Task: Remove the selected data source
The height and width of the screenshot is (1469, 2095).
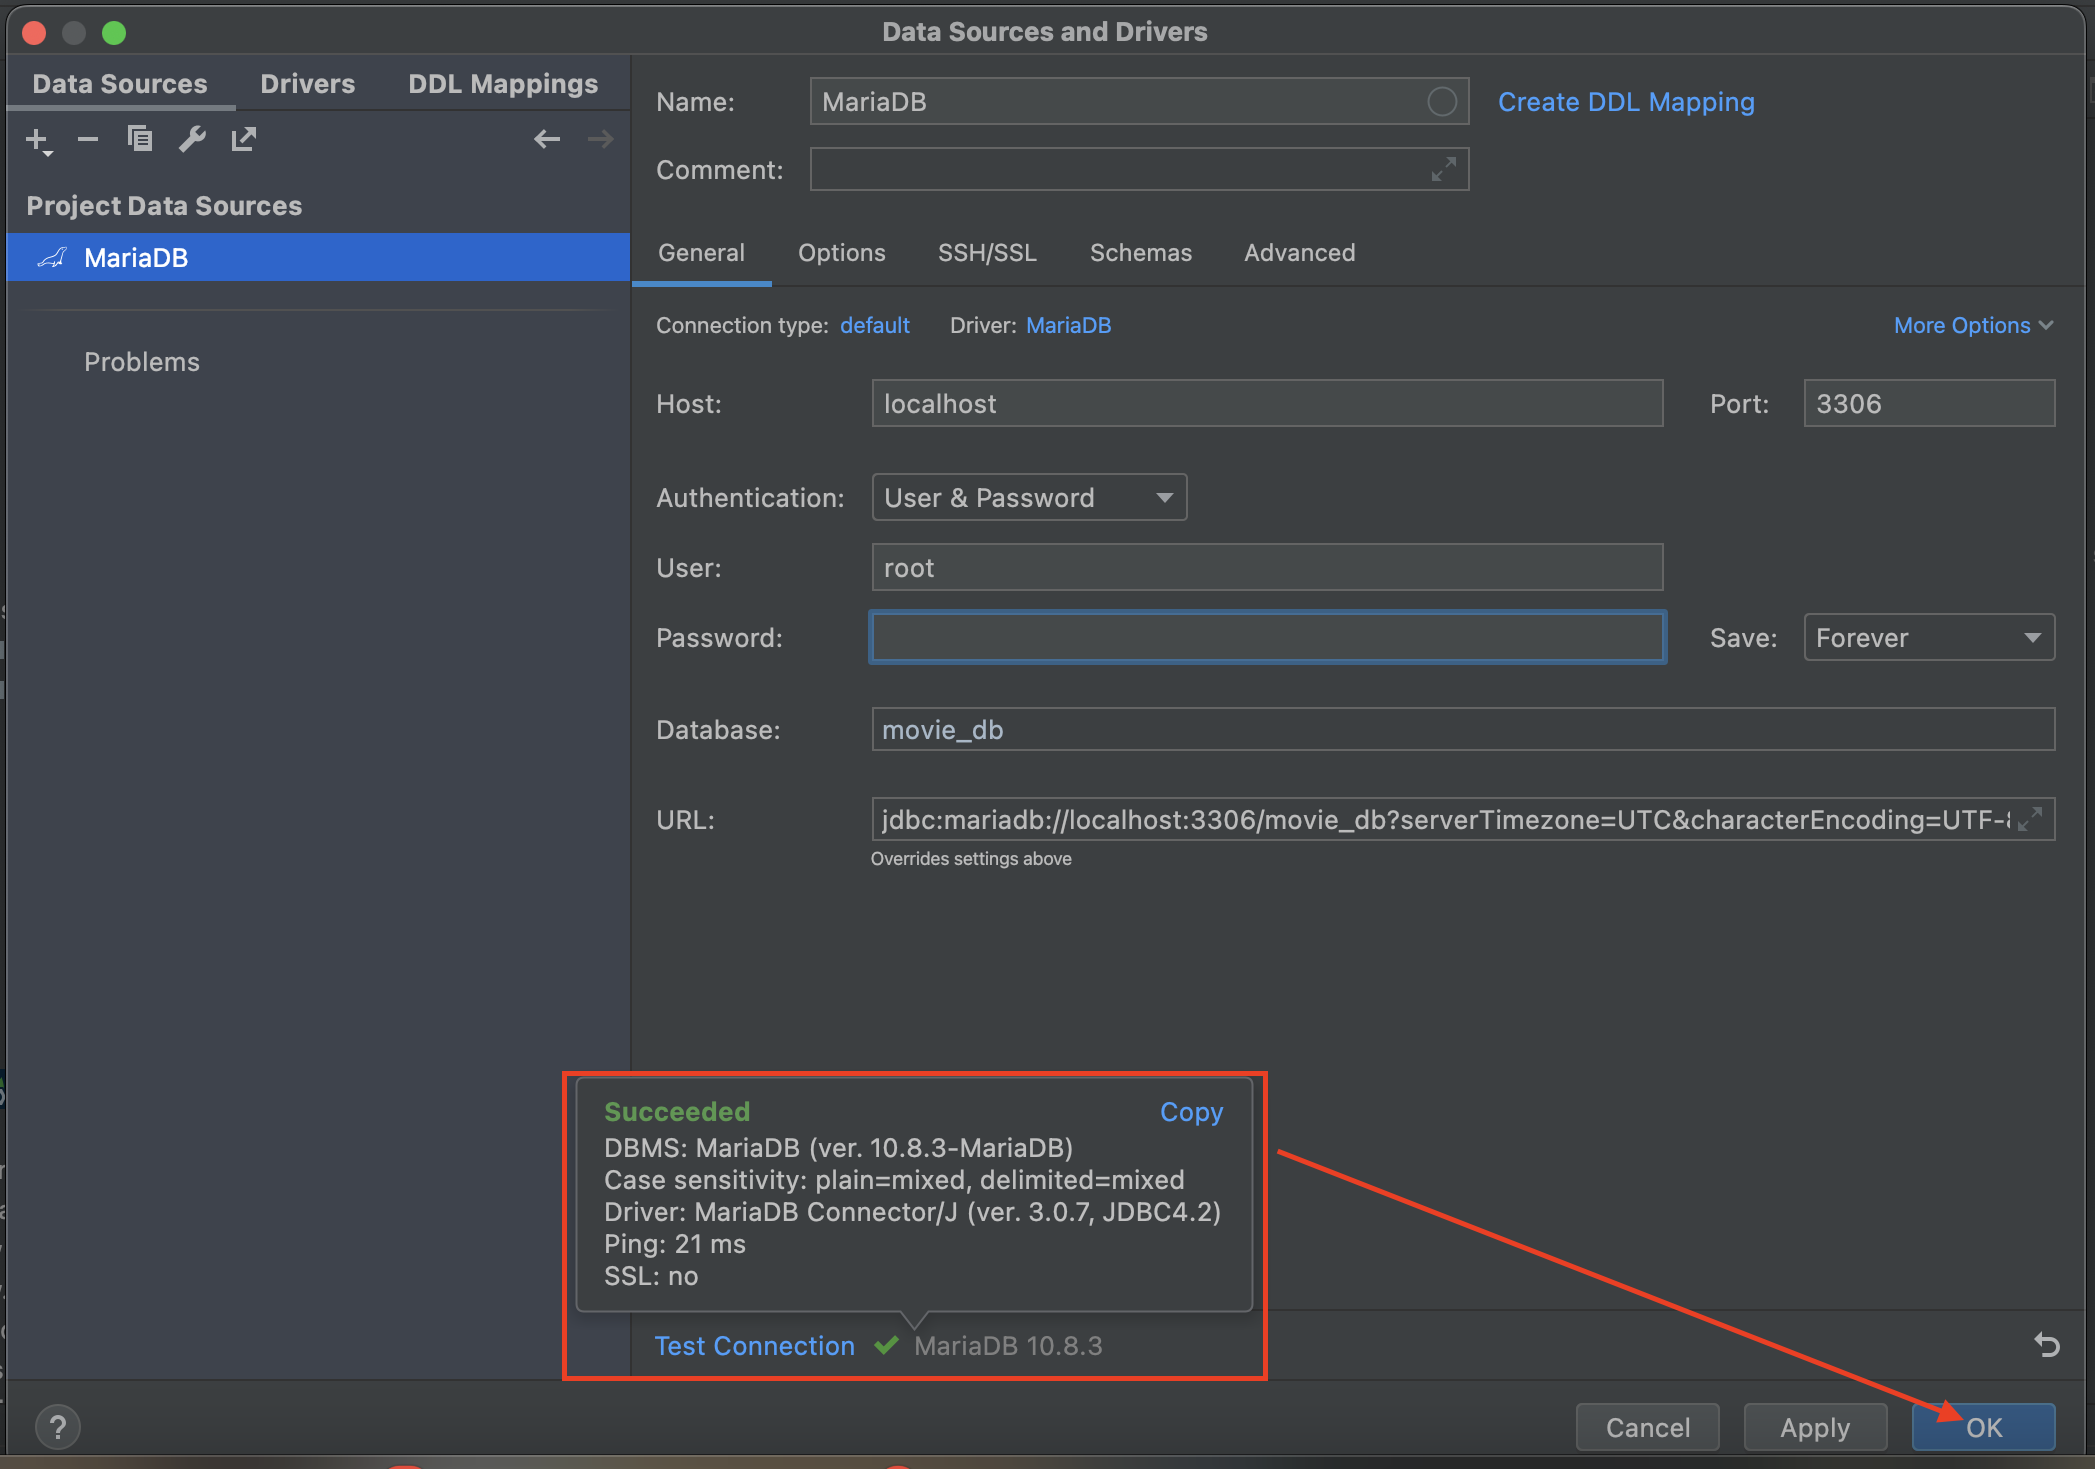Action: (88, 139)
